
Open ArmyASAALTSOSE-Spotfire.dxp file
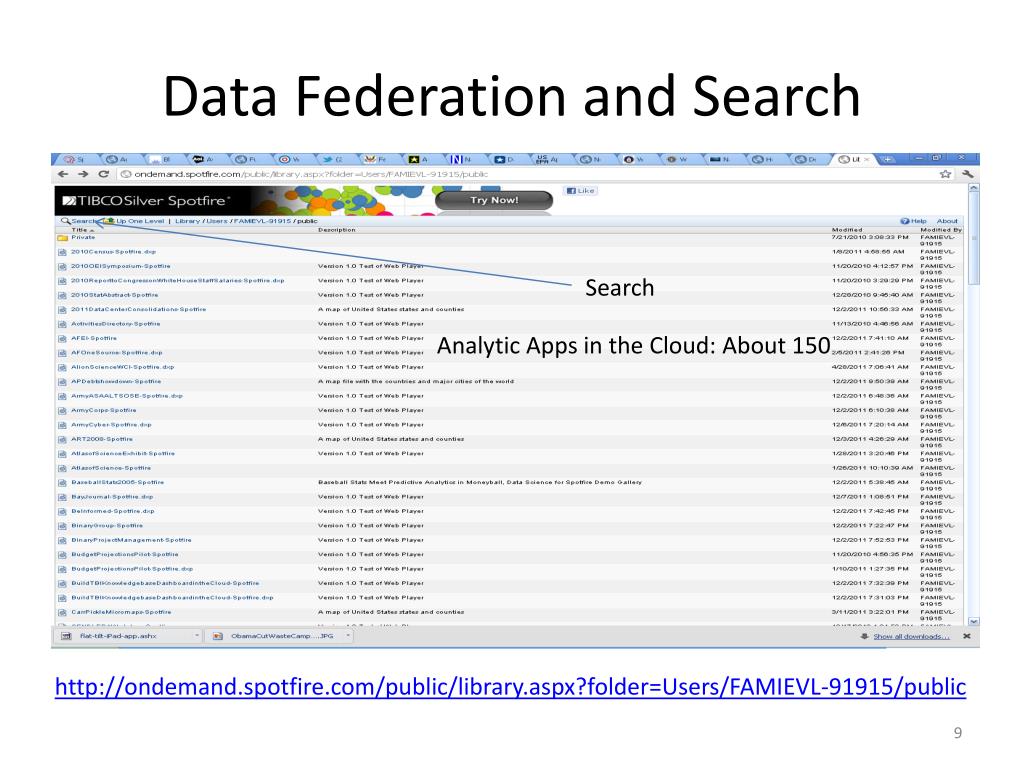127,396
